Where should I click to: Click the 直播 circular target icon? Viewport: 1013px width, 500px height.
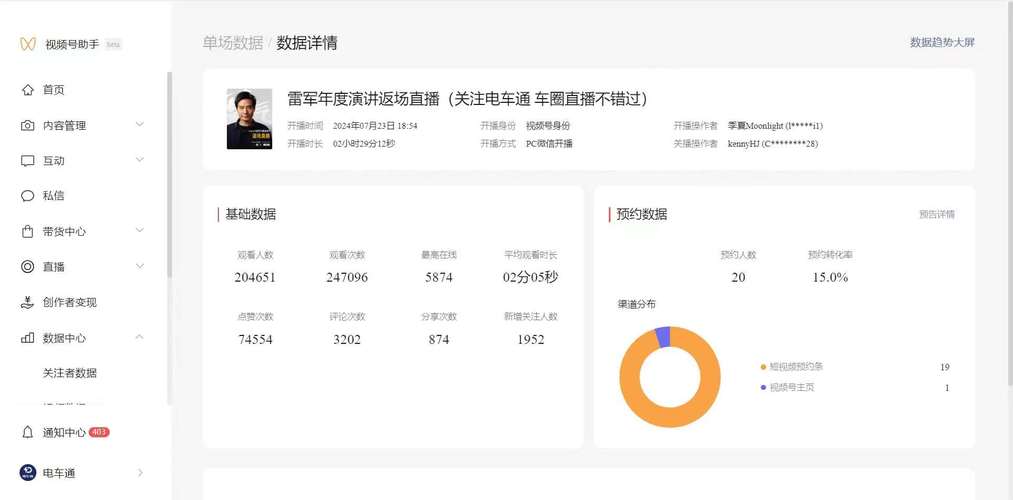[x=27, y=266]
